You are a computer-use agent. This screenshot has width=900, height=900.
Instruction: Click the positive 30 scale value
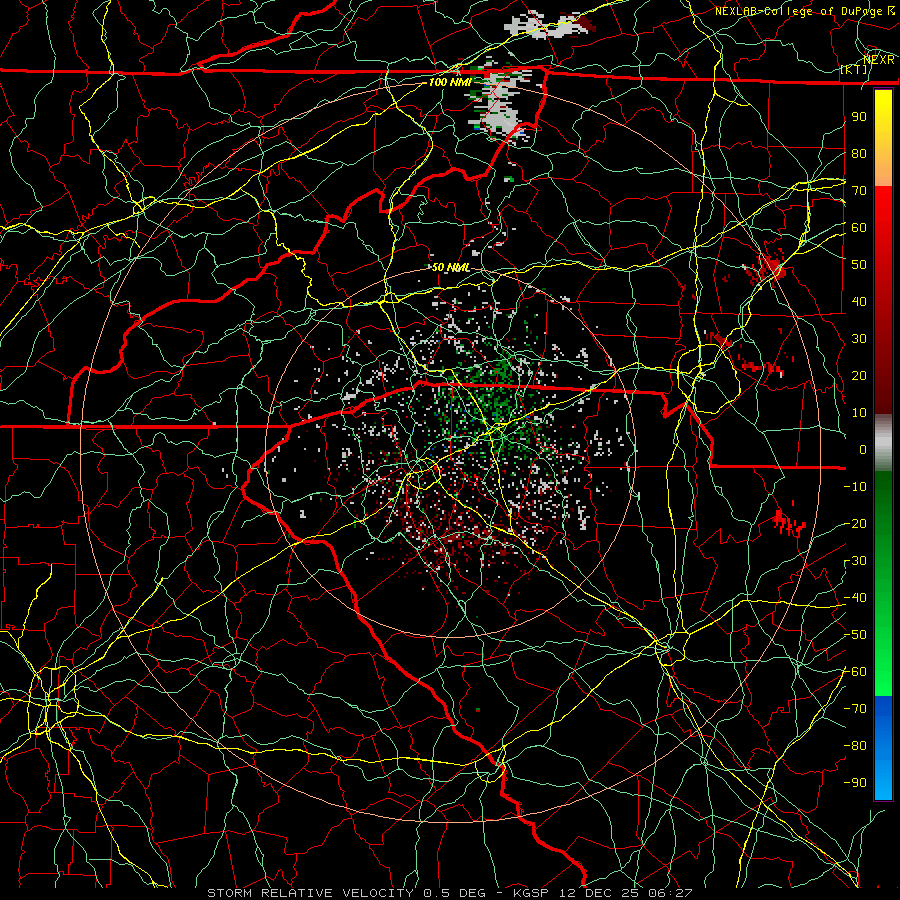(859, 339)
